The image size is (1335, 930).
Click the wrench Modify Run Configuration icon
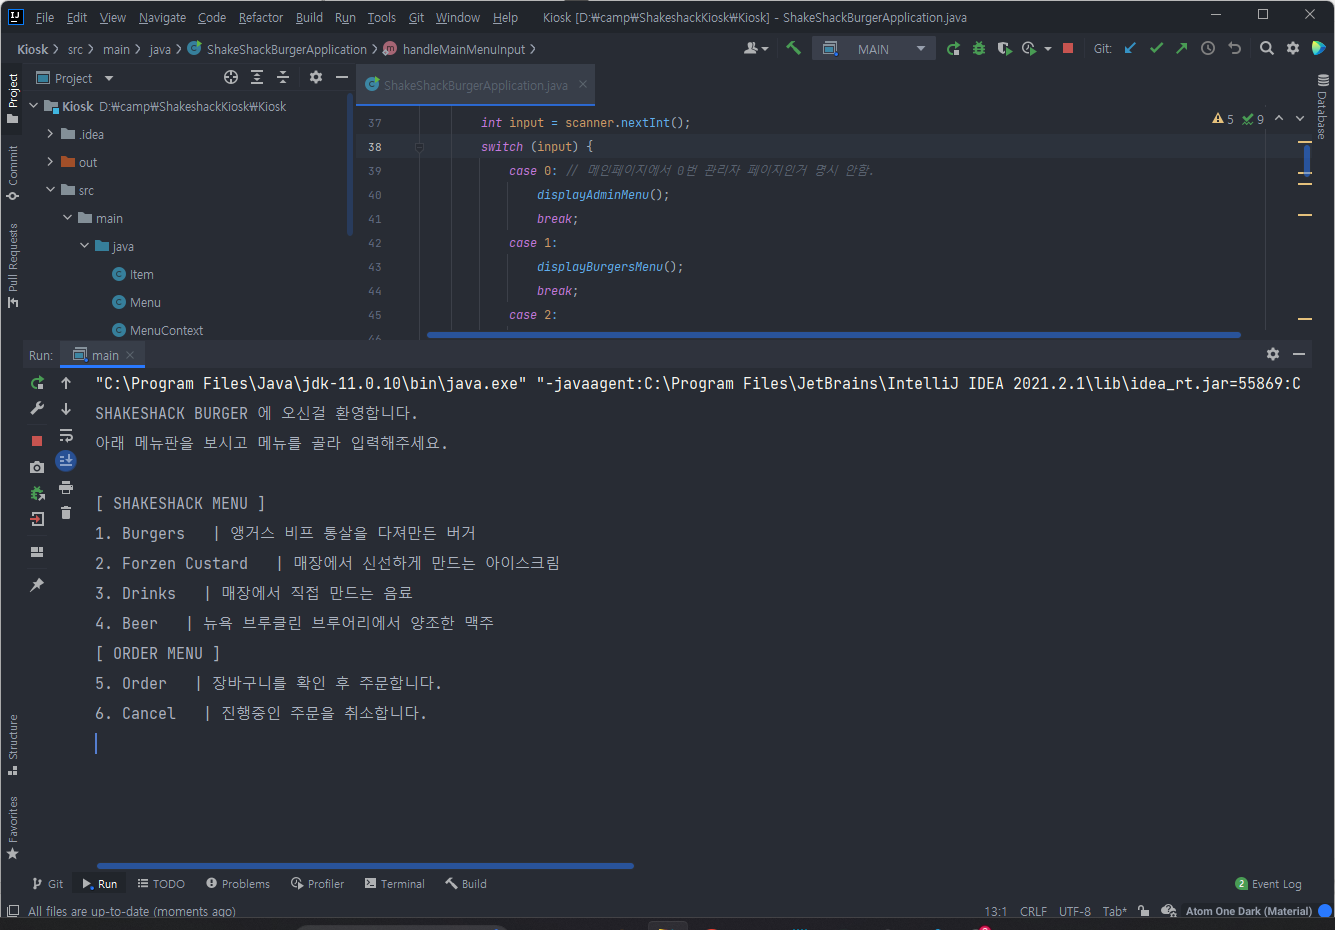click(x=37, y=408)
